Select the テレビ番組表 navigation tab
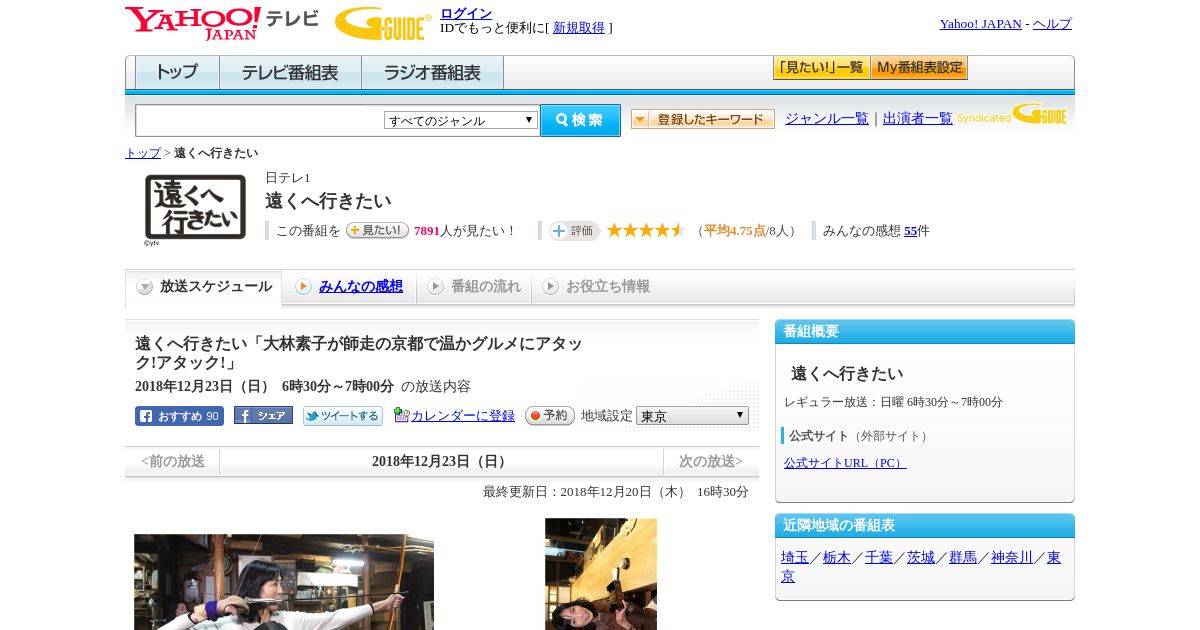 click(290, 73)
